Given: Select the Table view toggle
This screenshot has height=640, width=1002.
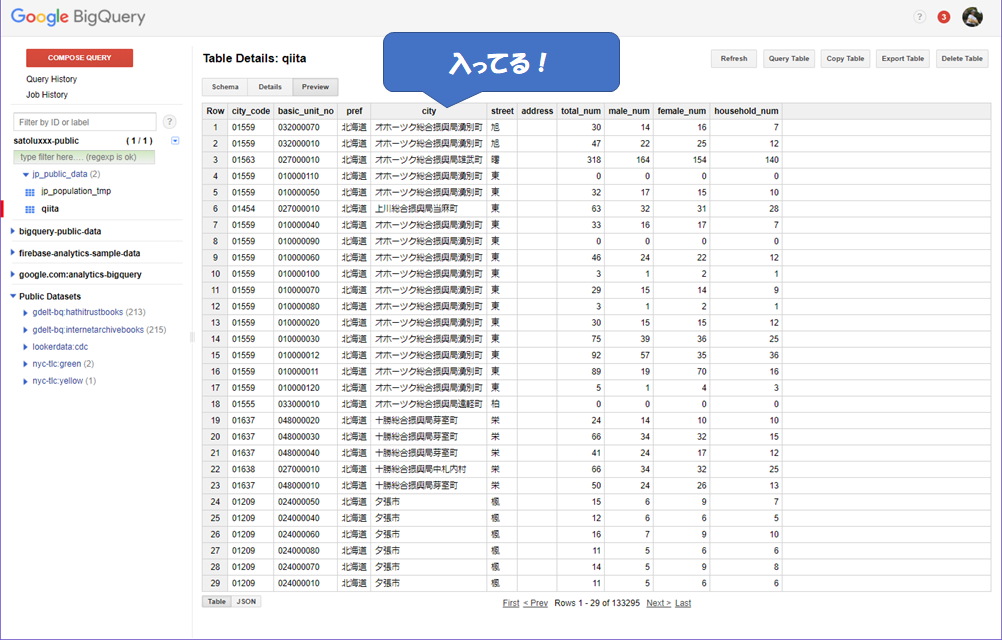Looking at the screenshot, I should [217, 602].
